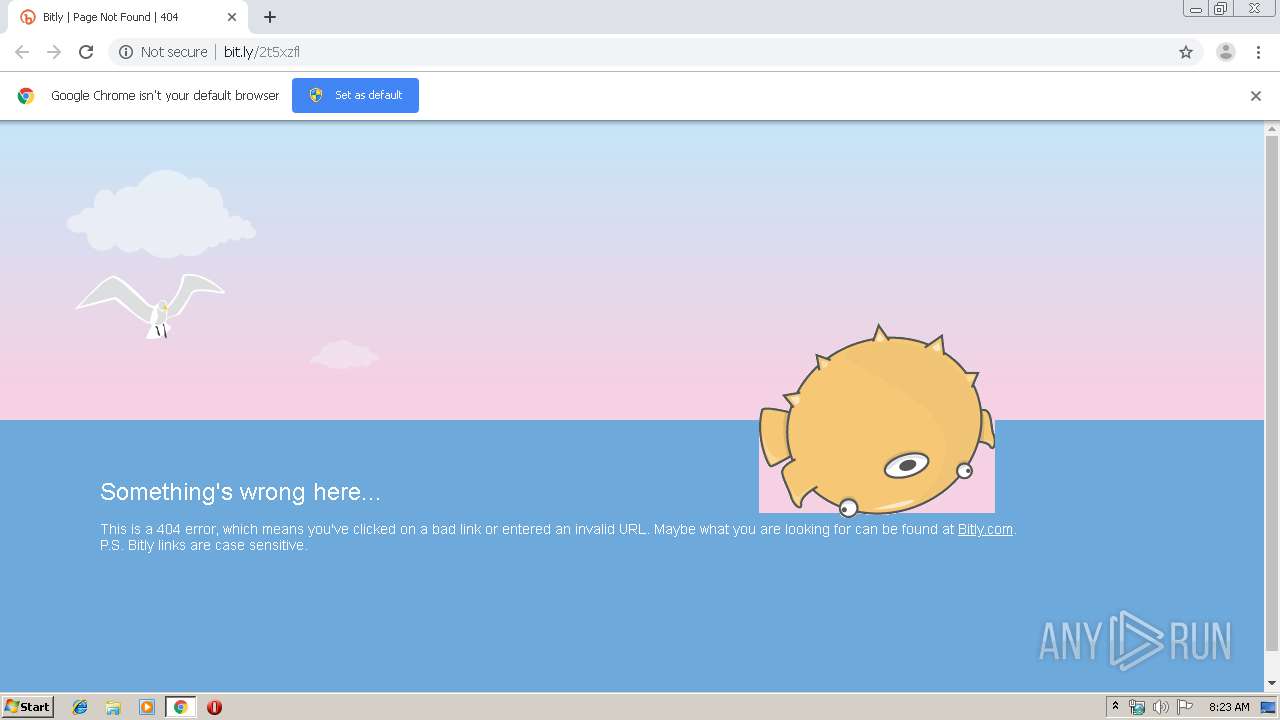The image size is (1280, 720).
Task: Open the network tray icon
Action: pos(1137,707)
